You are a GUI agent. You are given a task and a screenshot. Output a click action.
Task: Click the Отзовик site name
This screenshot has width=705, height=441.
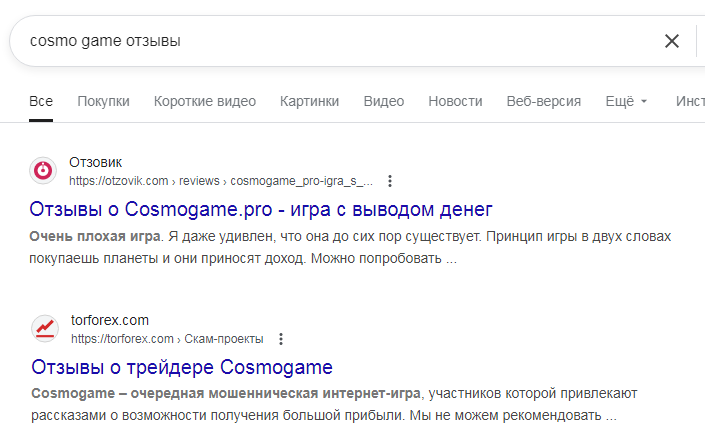coord(95,162)
